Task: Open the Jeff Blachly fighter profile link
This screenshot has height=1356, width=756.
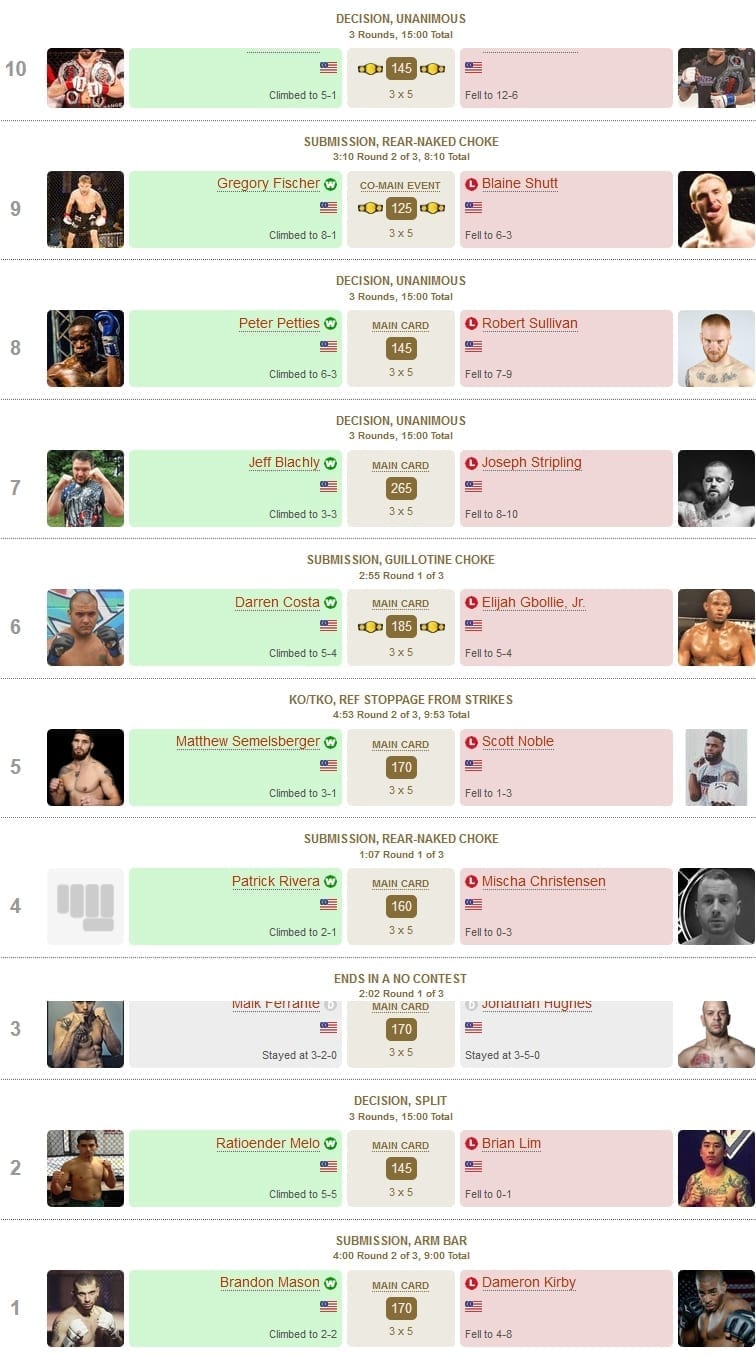Action: coord(284,463)
